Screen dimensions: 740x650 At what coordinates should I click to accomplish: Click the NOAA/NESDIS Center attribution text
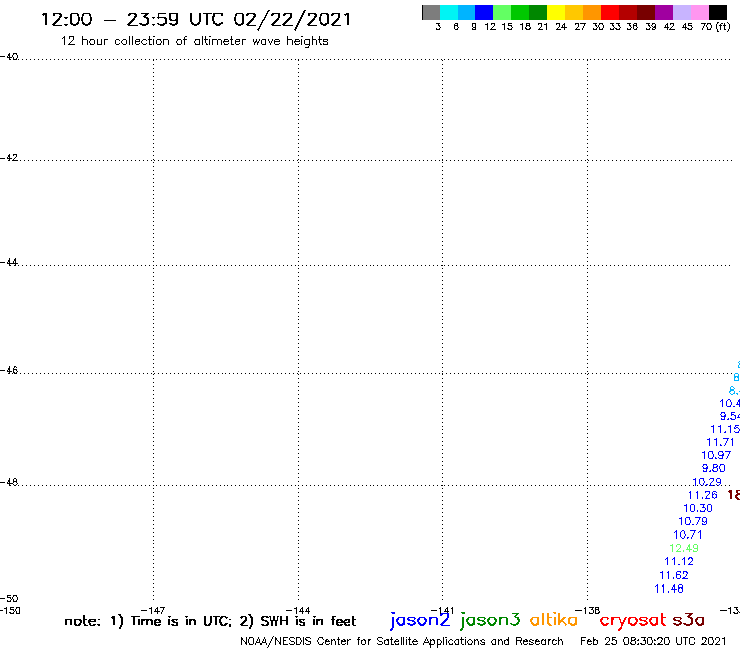tap(402, 642)
